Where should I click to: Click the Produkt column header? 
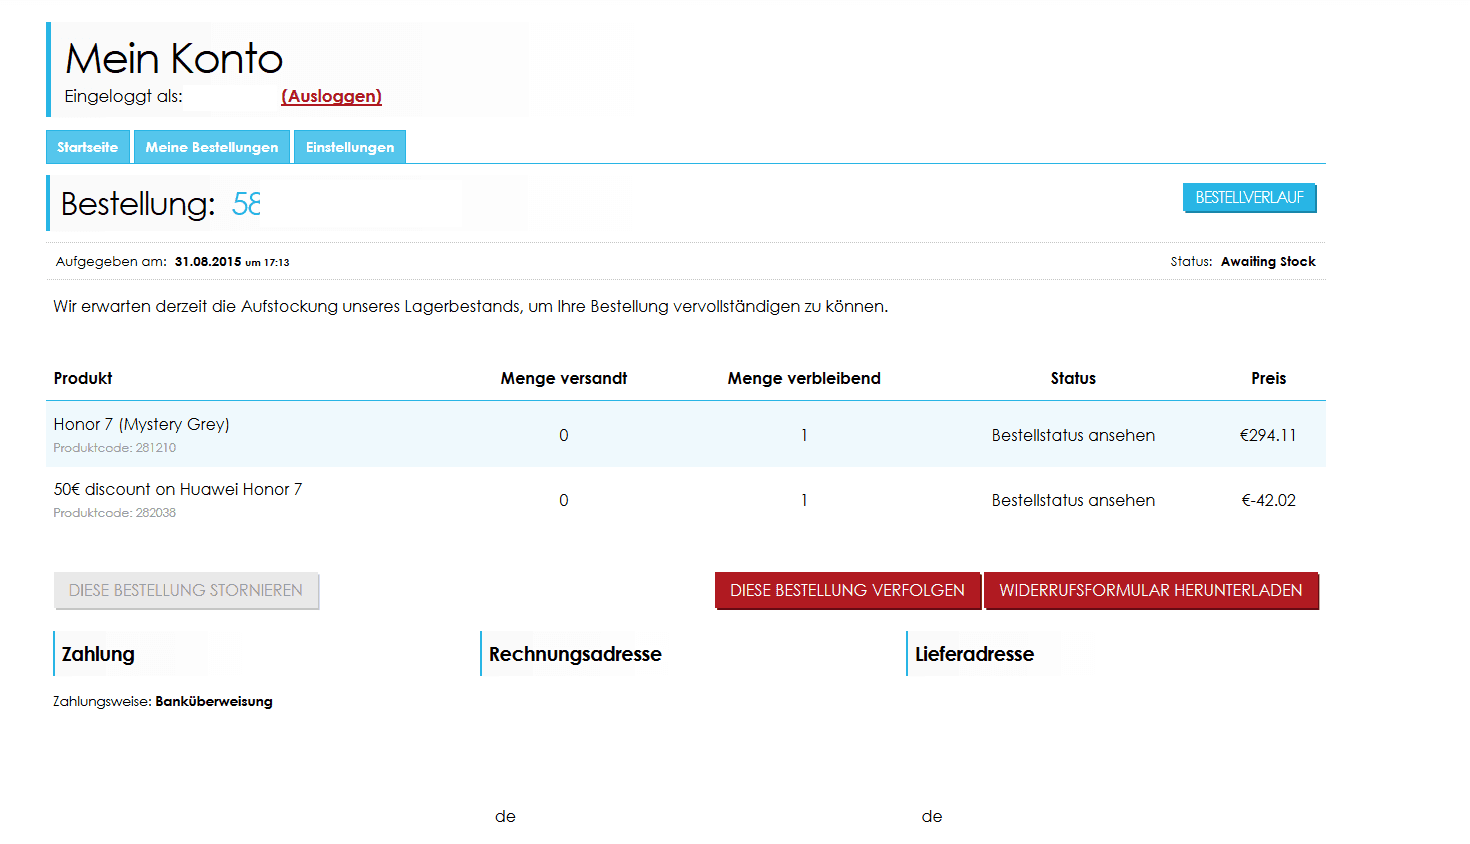coord(83,378)
